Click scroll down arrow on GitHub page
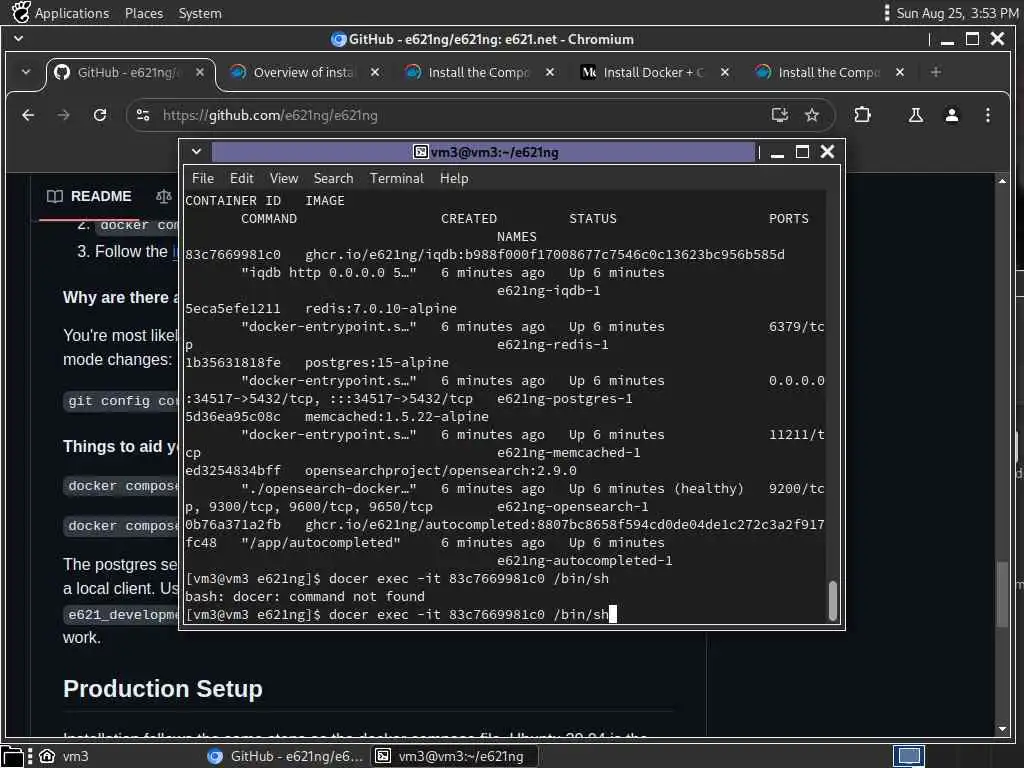This screenshot has height=768, width=1024. pyautogui.click(x=1002, y=729)
